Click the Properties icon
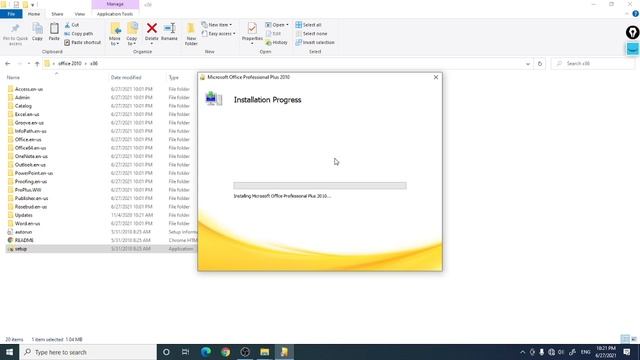 pyautogui.click(x=252, y=28)
